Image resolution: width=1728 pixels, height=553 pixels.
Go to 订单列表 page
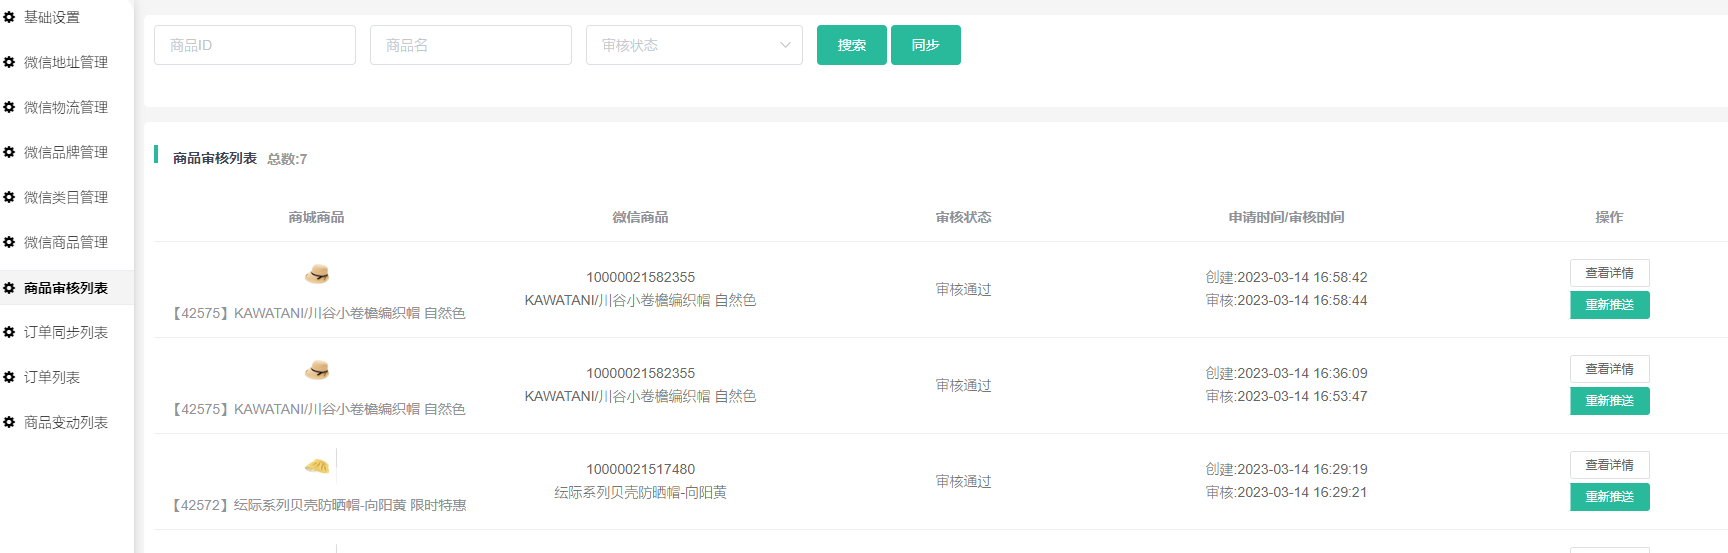(52, 377)
